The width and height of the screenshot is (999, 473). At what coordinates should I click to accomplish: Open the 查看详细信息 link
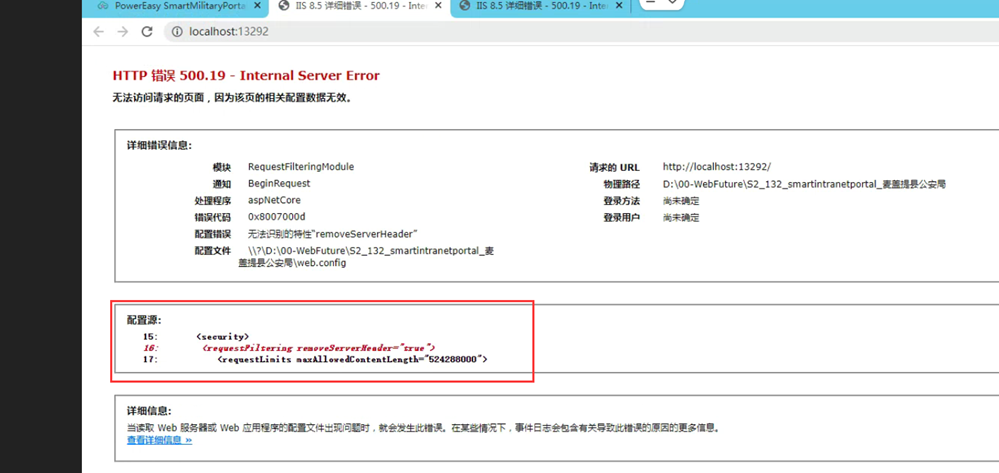[x=159, y=440]
